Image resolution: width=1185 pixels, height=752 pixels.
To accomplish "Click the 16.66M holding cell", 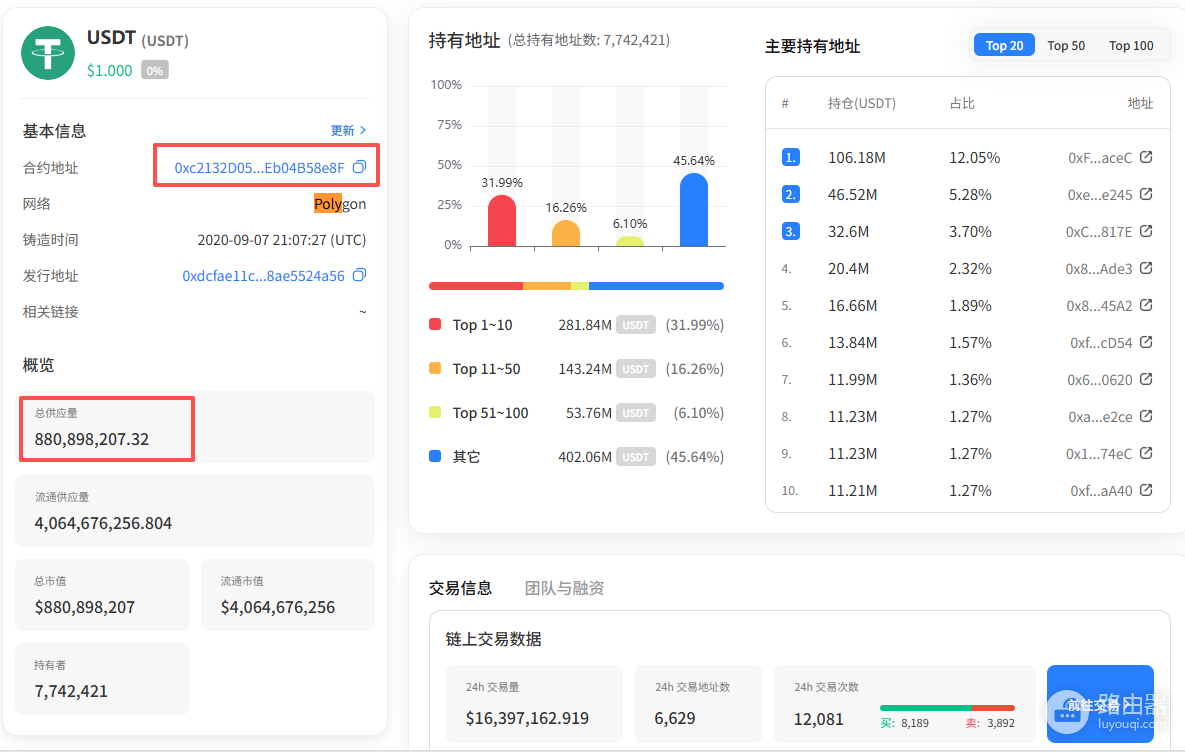I will 852,305.
